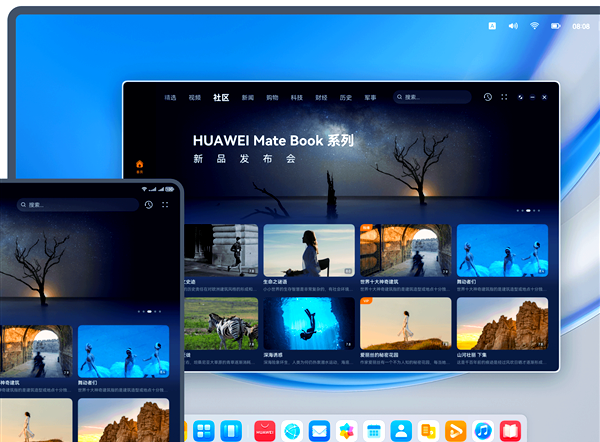Open the four-squares launcher icon in dock
Image resolution: width=600 pixels, height=442 pixels.
(204, 431)
